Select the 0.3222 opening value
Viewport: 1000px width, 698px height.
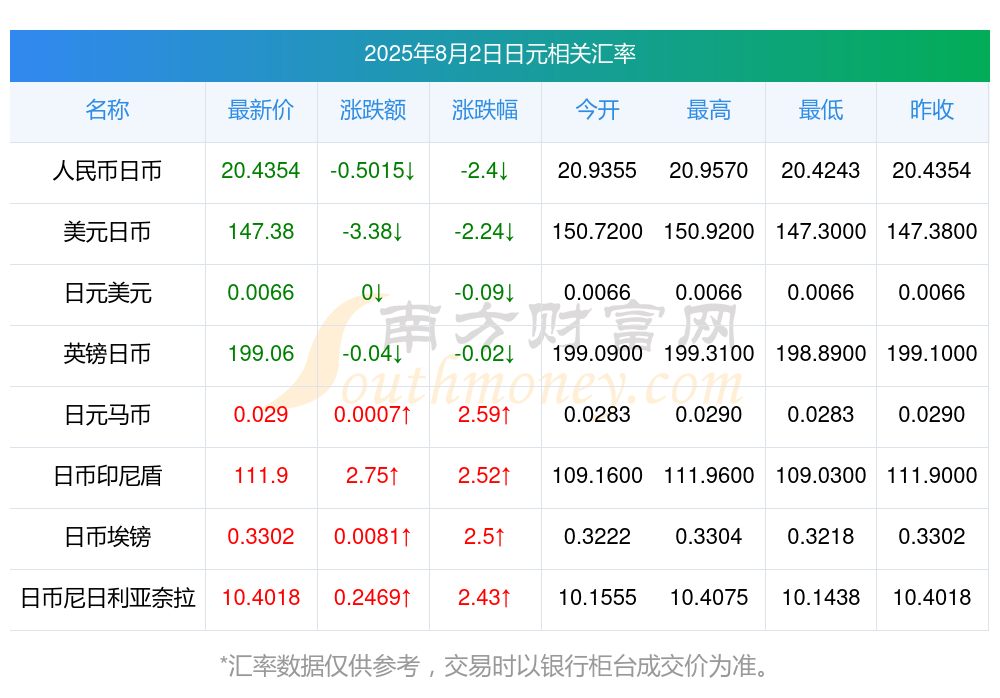(597, 536)
